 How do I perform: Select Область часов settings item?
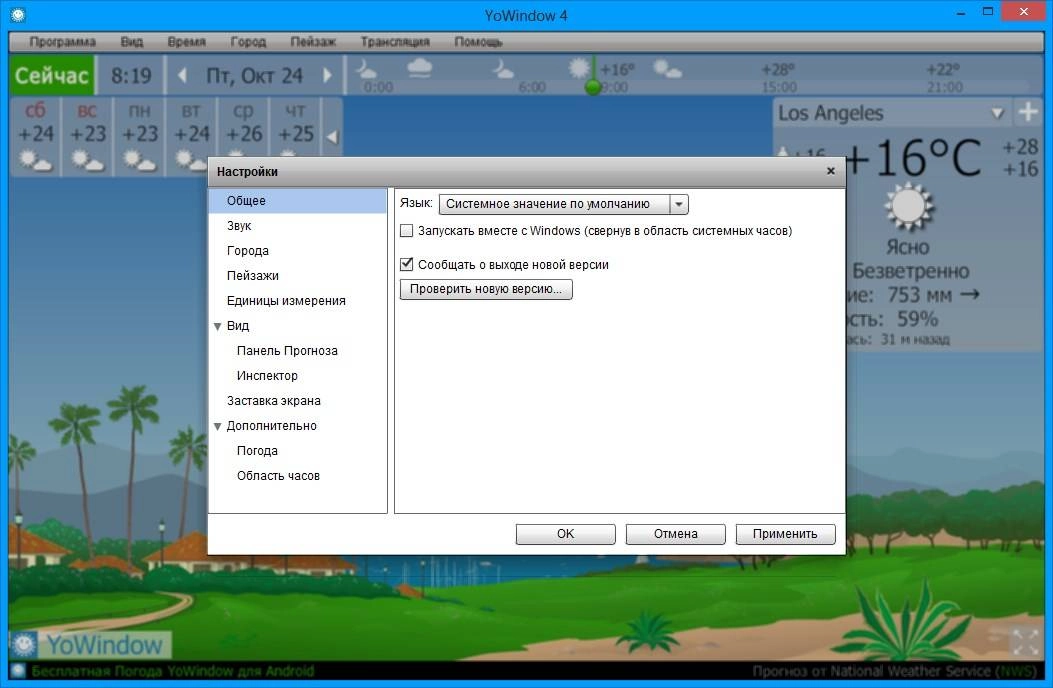click(x=297, y=476)
